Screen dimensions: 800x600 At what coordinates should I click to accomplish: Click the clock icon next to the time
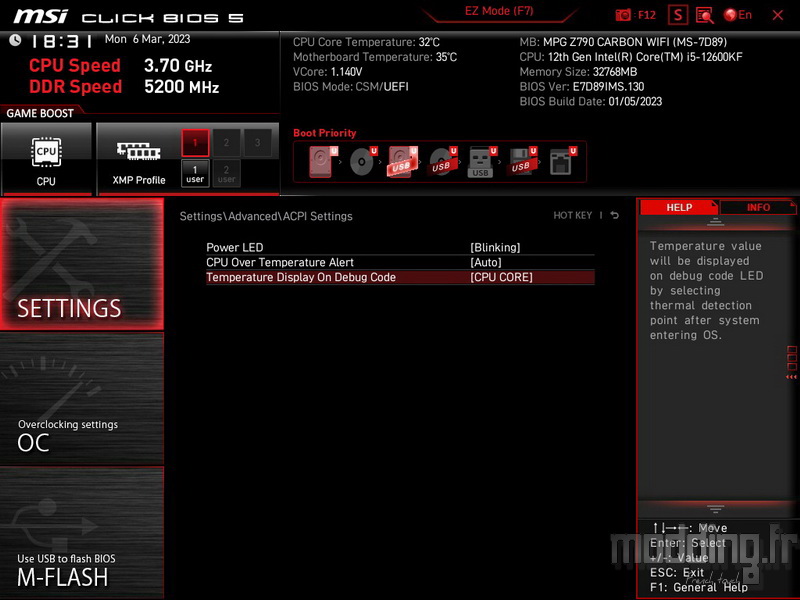(x=15, y=40)
